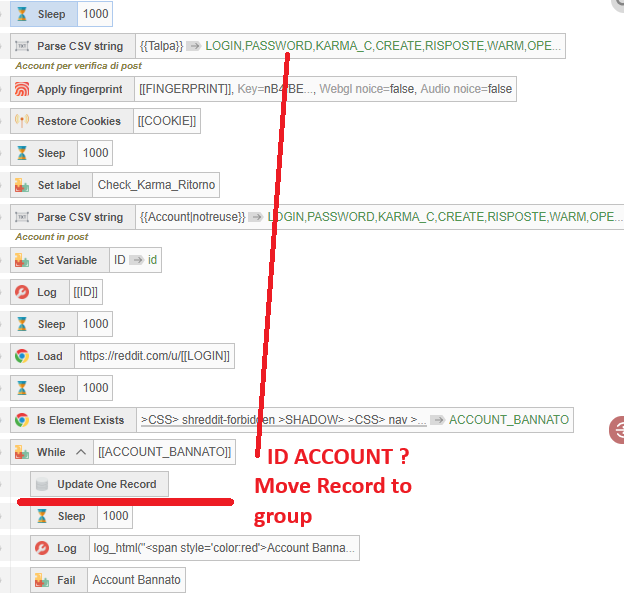Click the green ACCOUNT_BANNATO result variable
The height and width of the screenshot is (594, 624).
click(509, 420)
